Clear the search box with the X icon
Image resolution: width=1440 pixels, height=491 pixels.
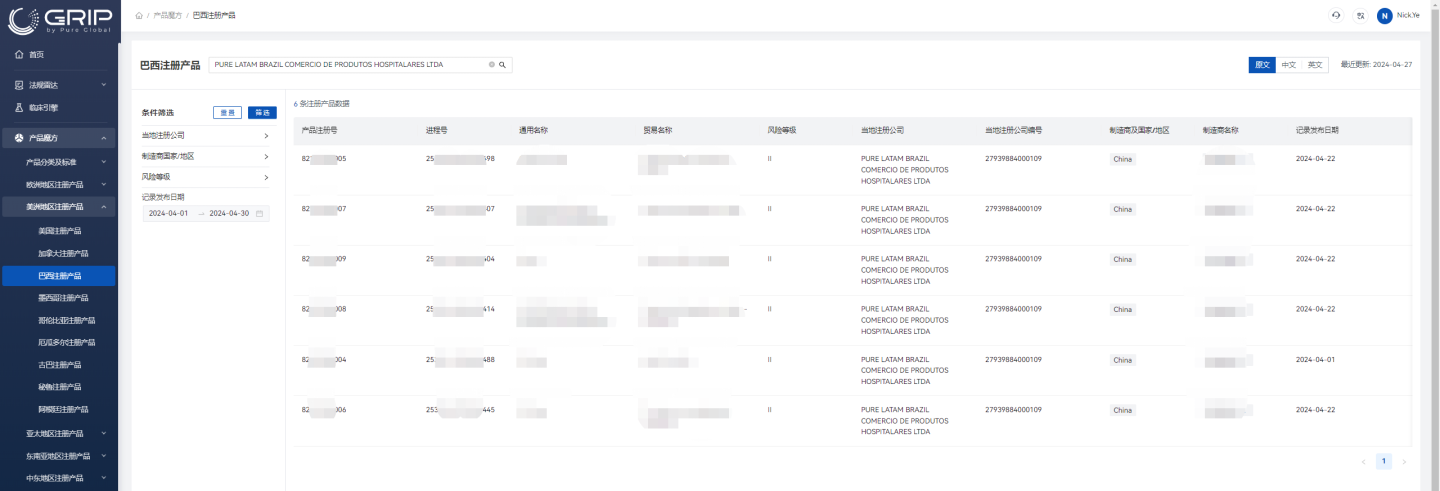pos(491,64)
